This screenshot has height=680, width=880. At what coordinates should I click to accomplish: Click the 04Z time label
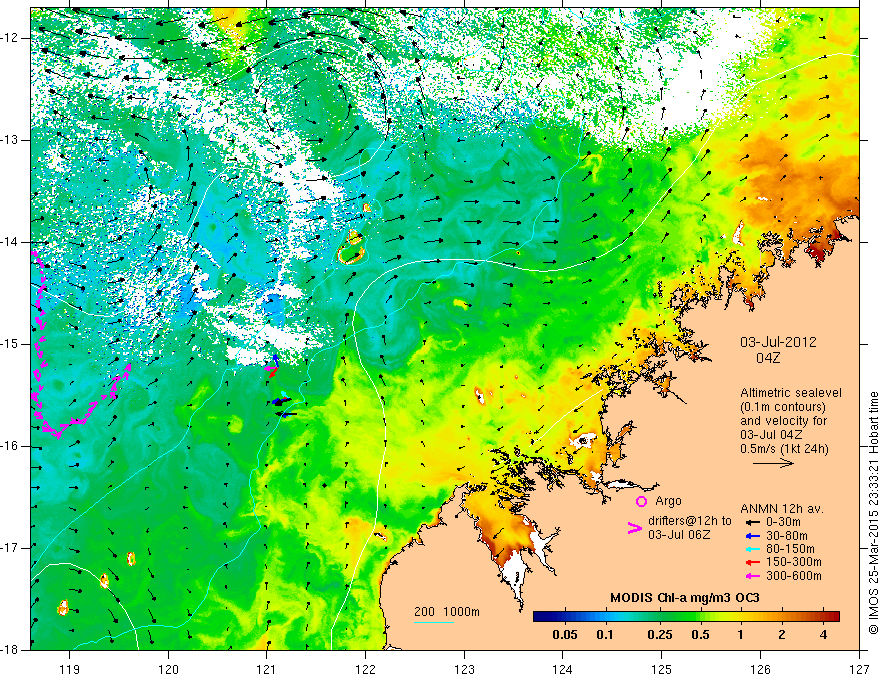[x=768, y=358]
